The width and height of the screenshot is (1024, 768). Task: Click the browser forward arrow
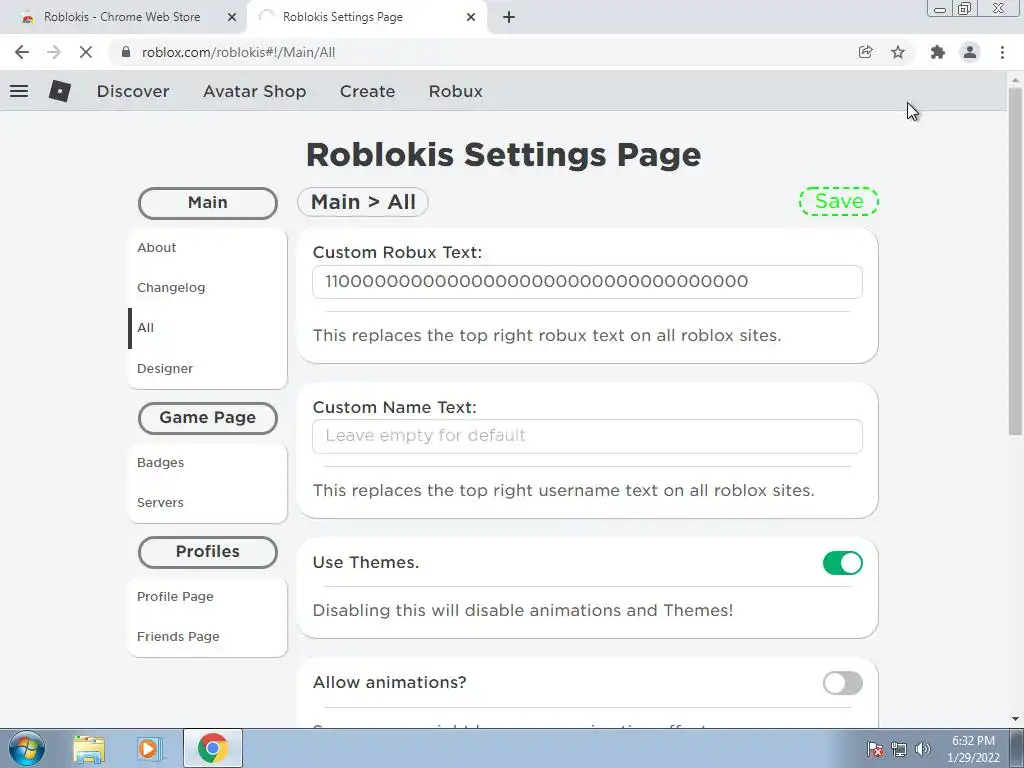coord(54,52)
